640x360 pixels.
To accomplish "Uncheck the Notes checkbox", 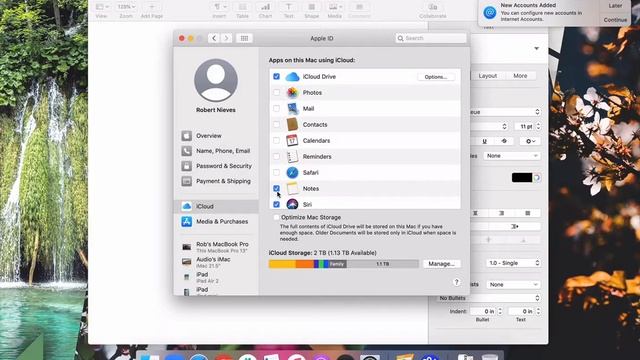I will click(x=276, y=188).
